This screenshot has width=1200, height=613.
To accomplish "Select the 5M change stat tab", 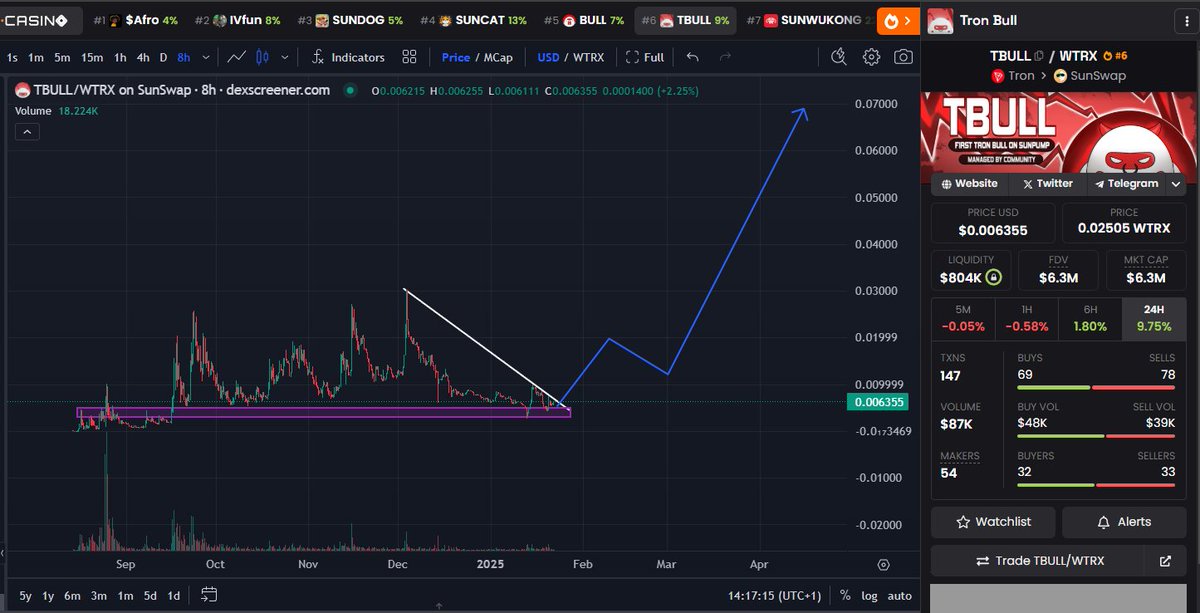I will [963, 318].
